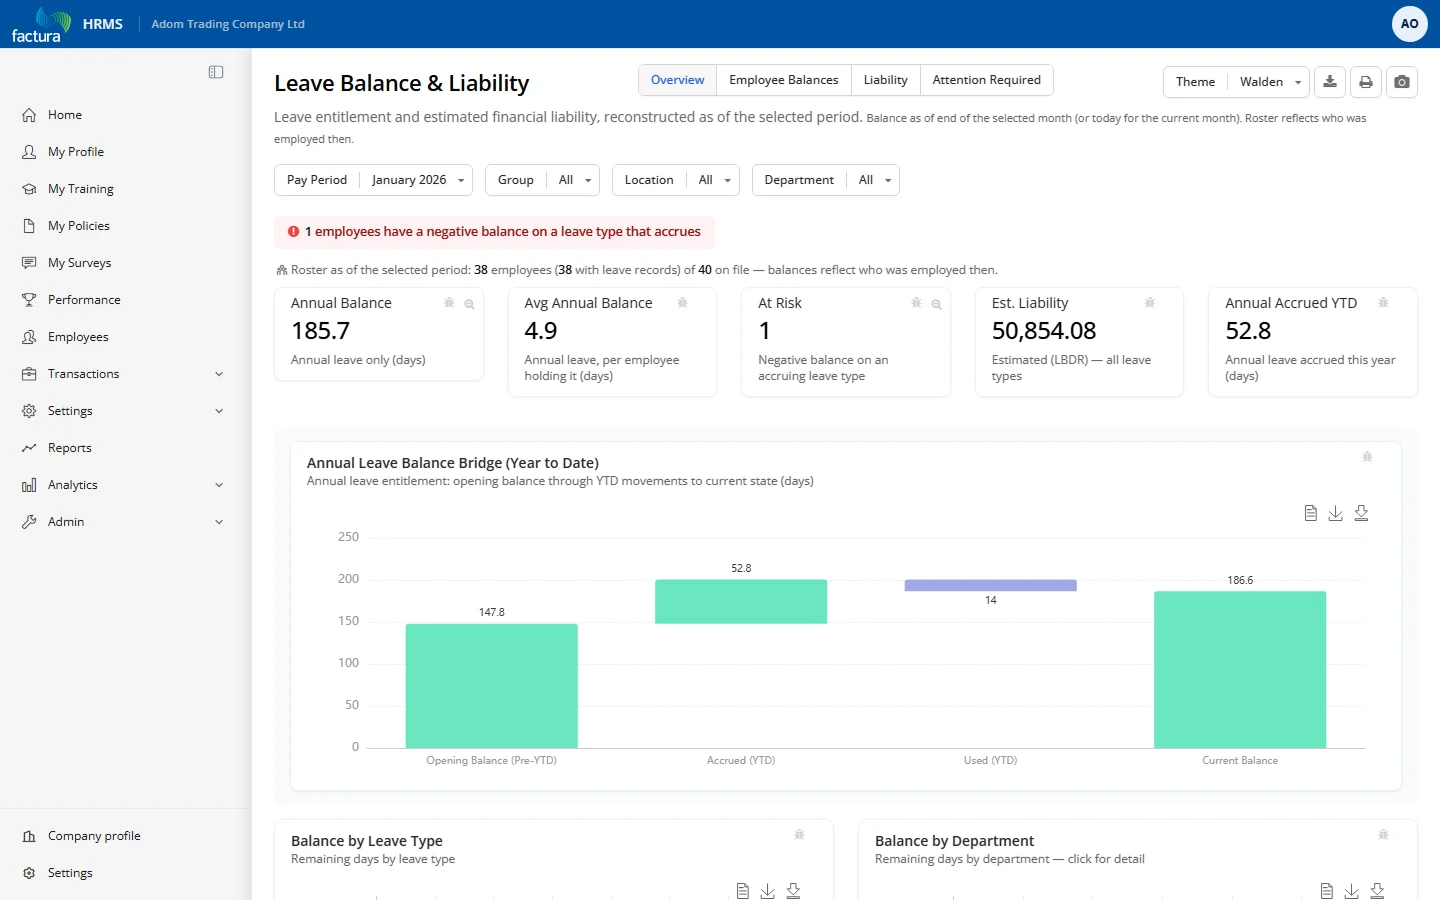The width and height of the screenshot is (1440, 900).
Task: Click bug icon on Annual Leave Balance Bridge chart
Action: [1367, 457]
